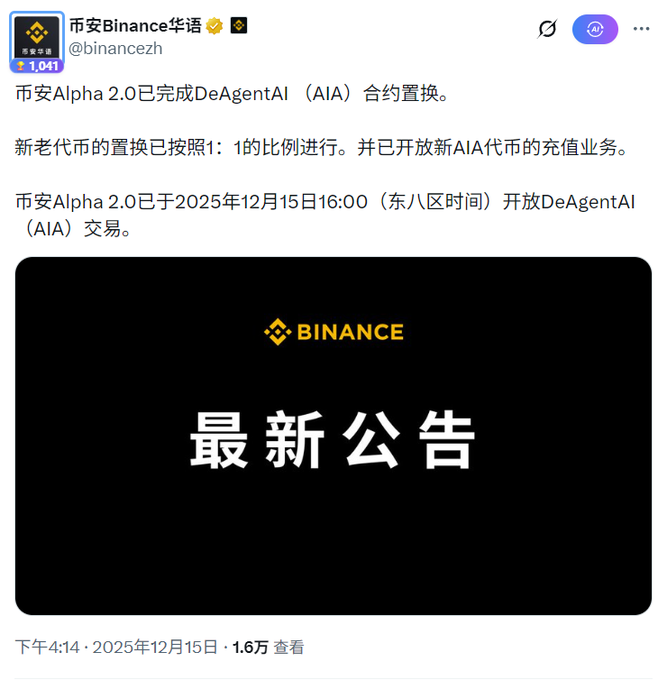Screen dimensions: 667x680
Task: Click the 2025年12月15日 post date
Action: (x=155, y=647)
